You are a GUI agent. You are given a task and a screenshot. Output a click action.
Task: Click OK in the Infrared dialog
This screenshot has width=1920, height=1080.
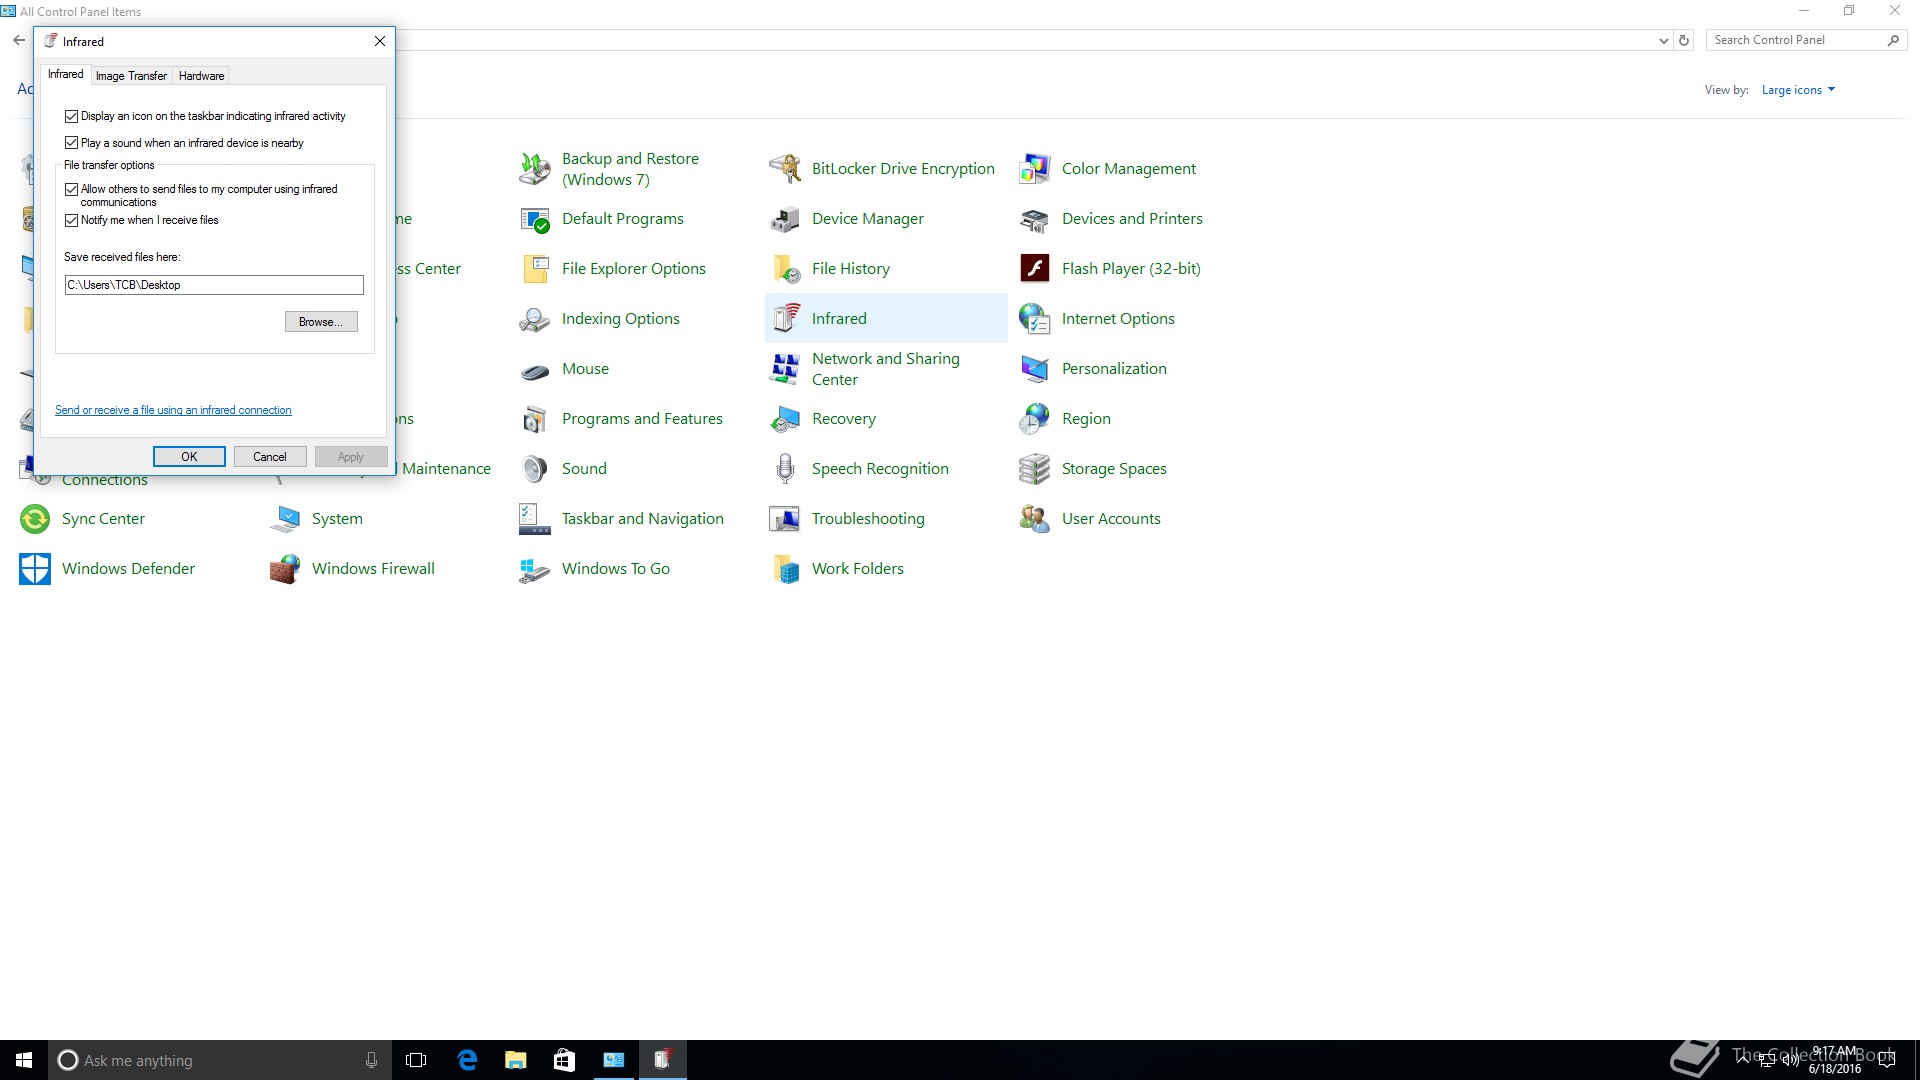[x=189, y=457]
